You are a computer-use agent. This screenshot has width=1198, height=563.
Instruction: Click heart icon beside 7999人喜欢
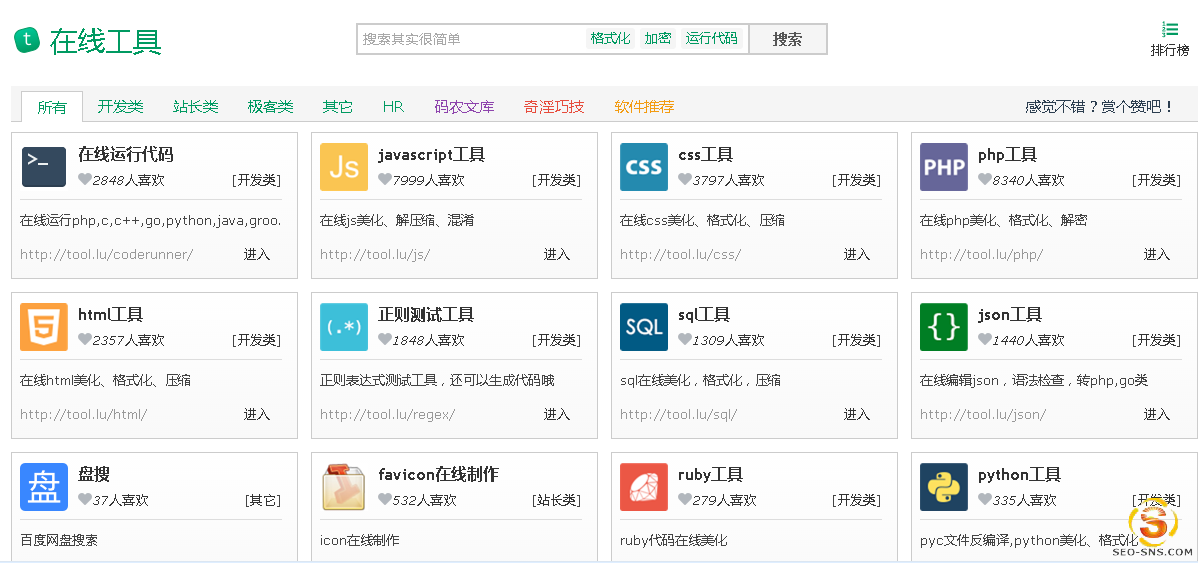pyautogui.click(x=385, y=180)
